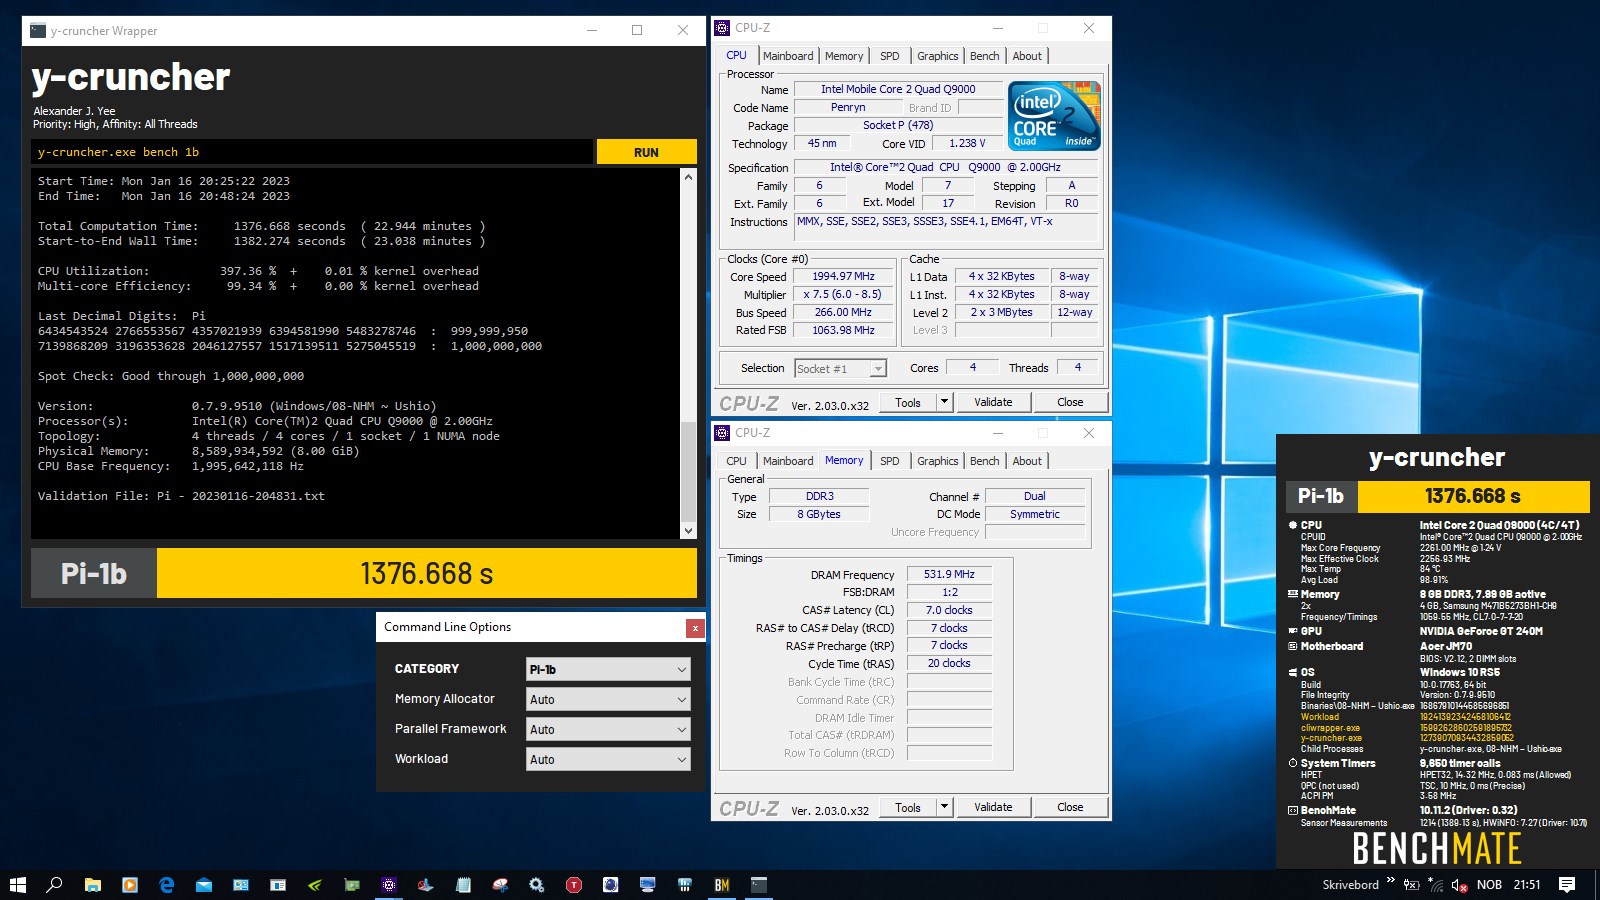
Task: Open Graphics tab in top CPU-Z window
Action: point(938,56)
